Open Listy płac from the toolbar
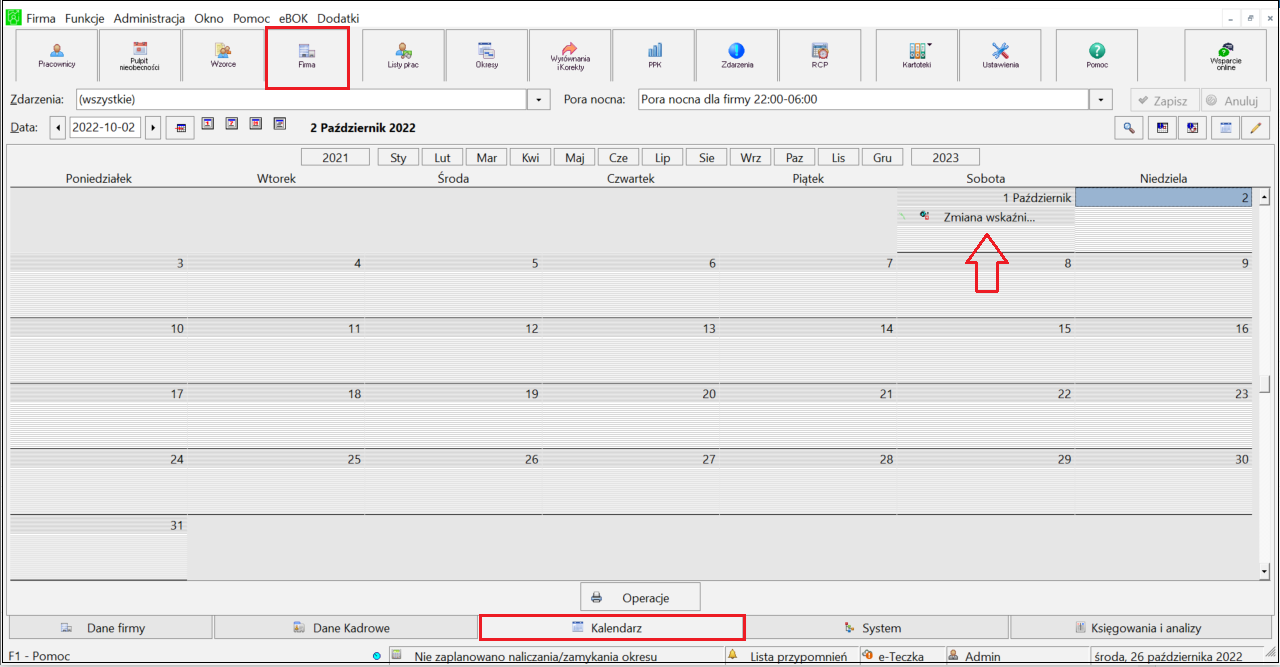Image resolution: width=1280 pixels, height=667 pixels. tap(403, 56)
